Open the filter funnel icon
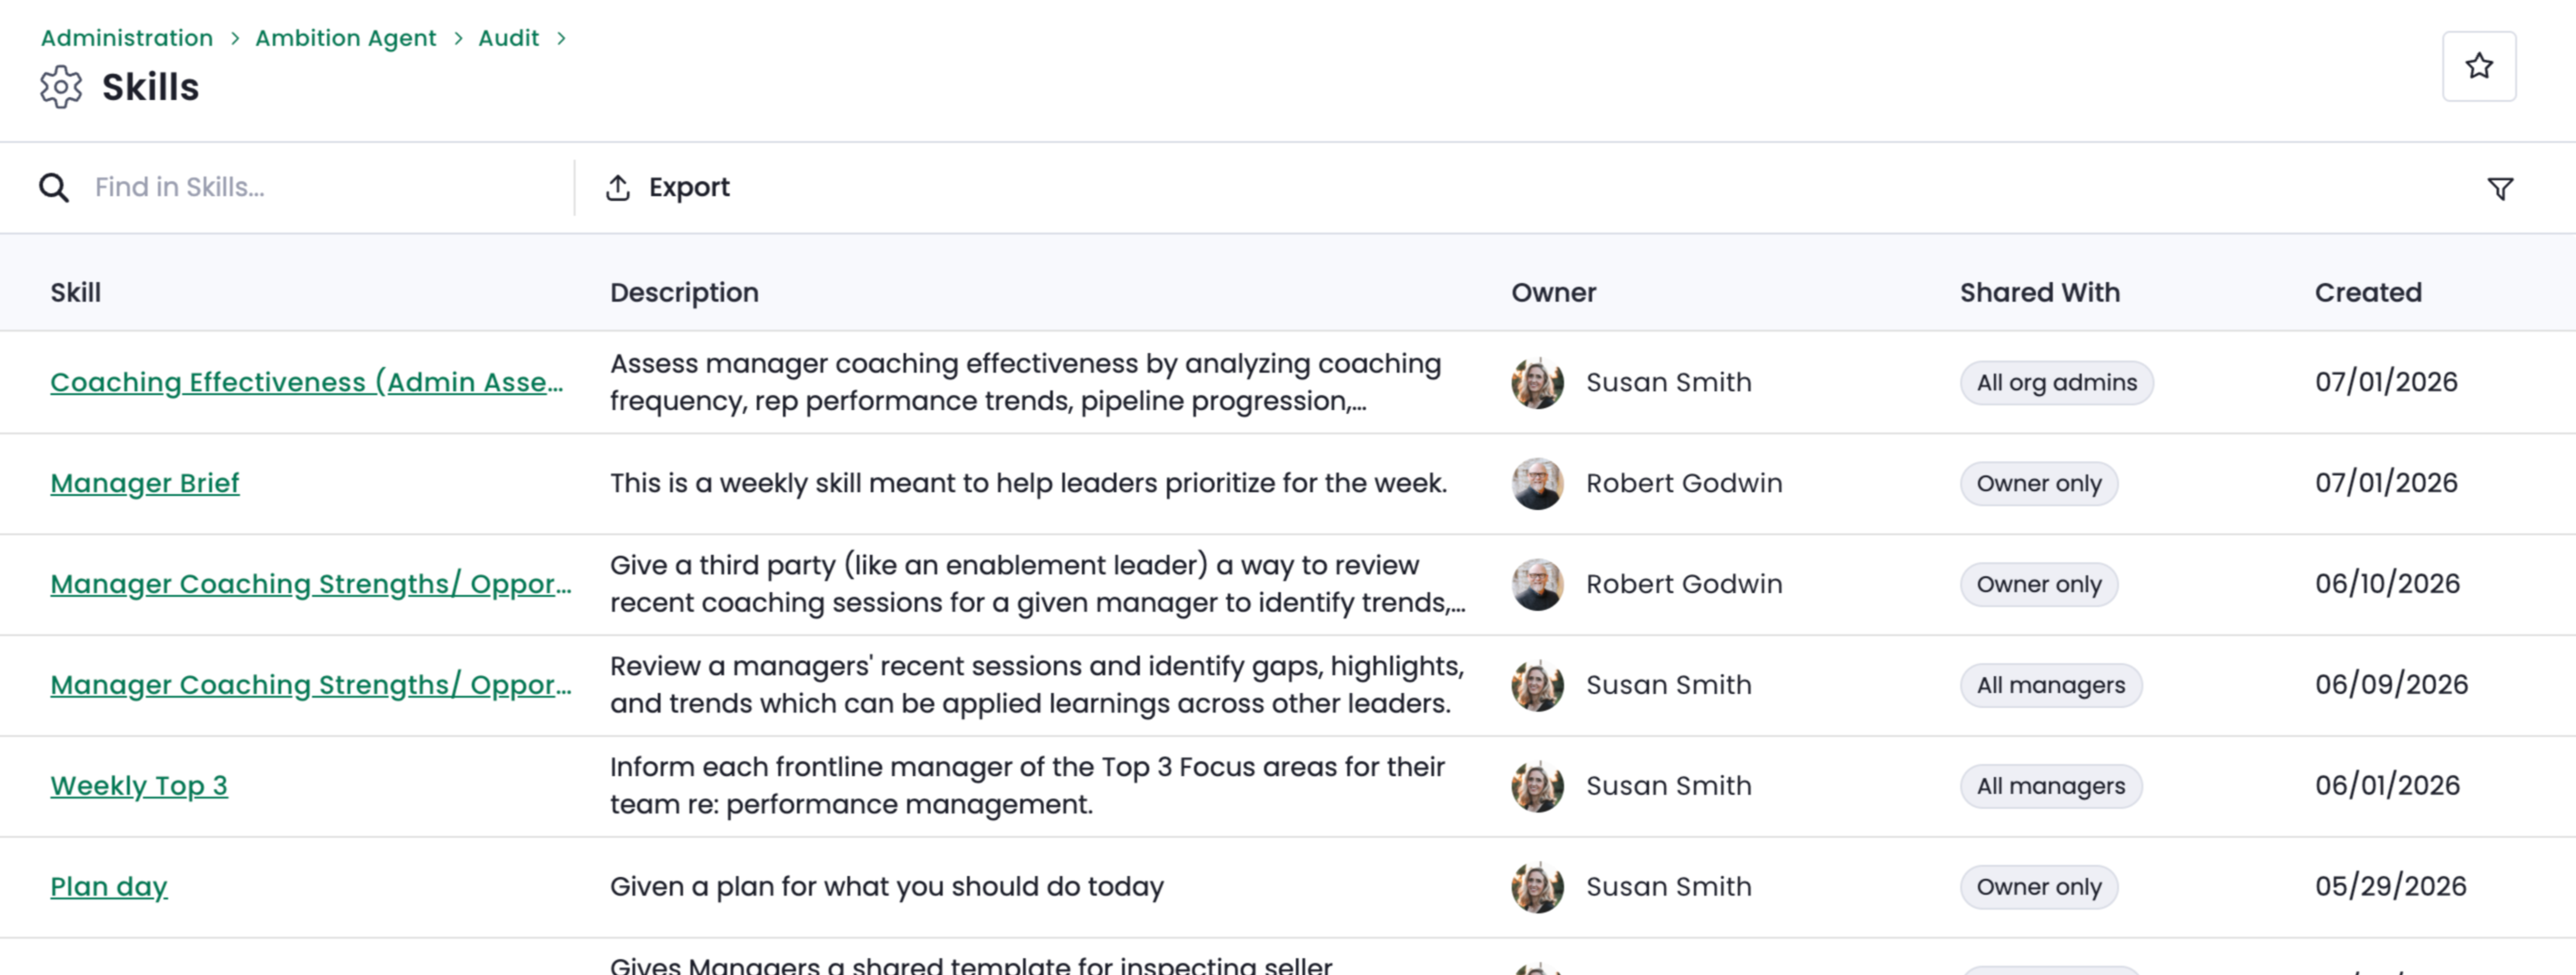Image resolution: width=2576 pixels, height=975 pixels. tap(2500, 188)
